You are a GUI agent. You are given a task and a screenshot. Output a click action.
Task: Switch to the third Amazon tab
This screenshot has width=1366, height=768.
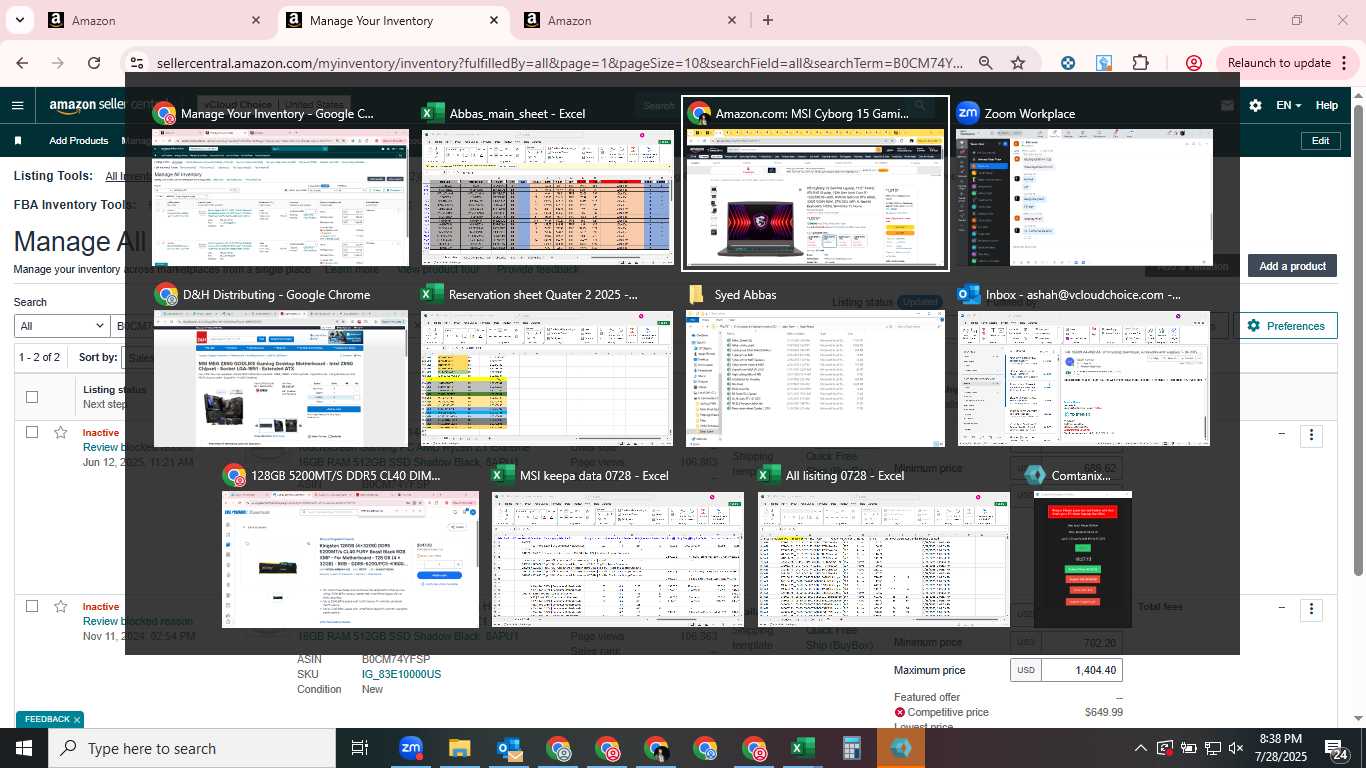pyautogui.click(x=630, y=20)
